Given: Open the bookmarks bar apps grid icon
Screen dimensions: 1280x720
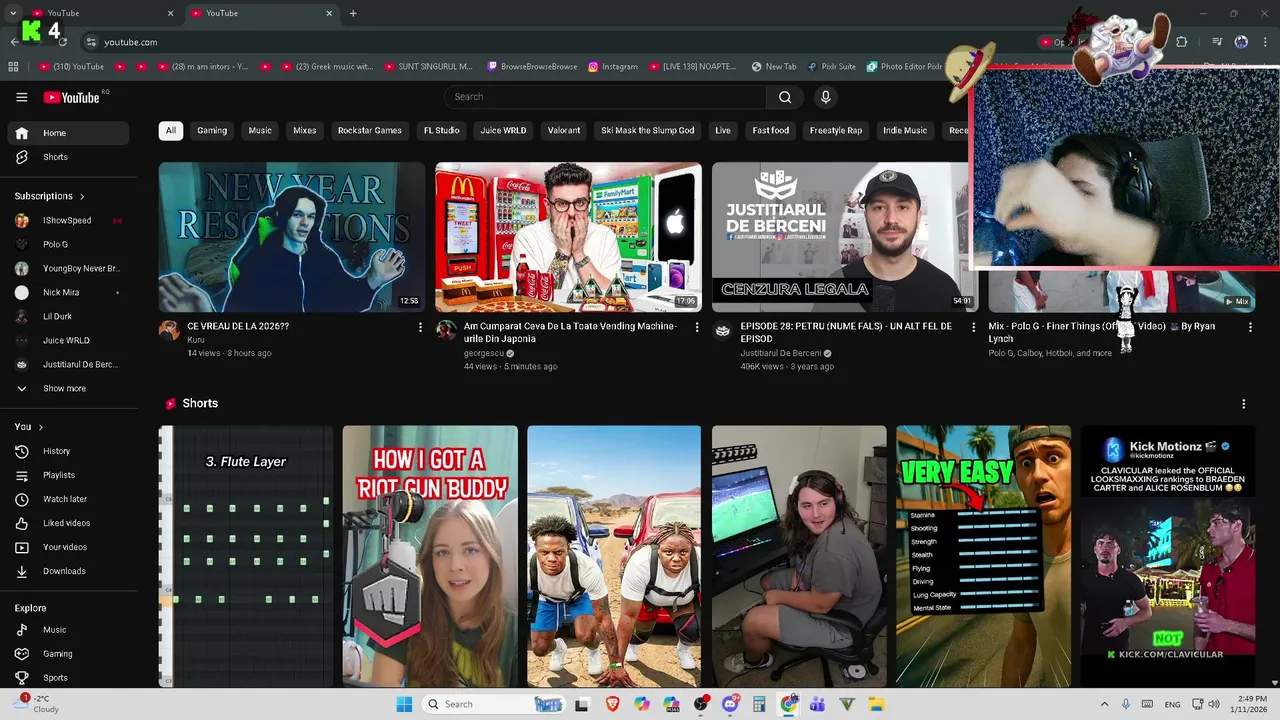Looking at the screenshot, I should pyautogui.click(x=13, y=67).
